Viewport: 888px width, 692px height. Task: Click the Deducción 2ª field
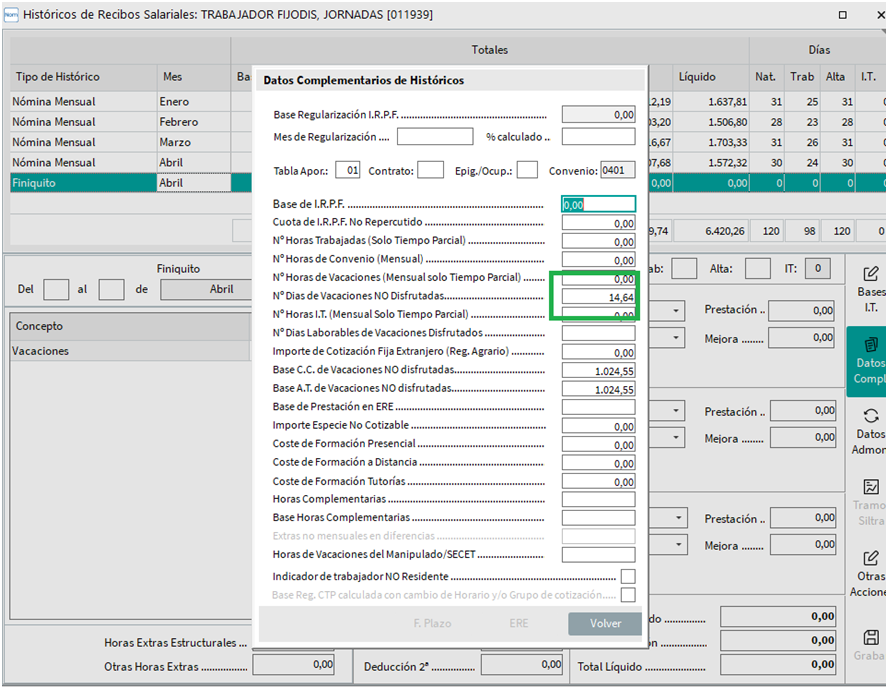(522, 665)
